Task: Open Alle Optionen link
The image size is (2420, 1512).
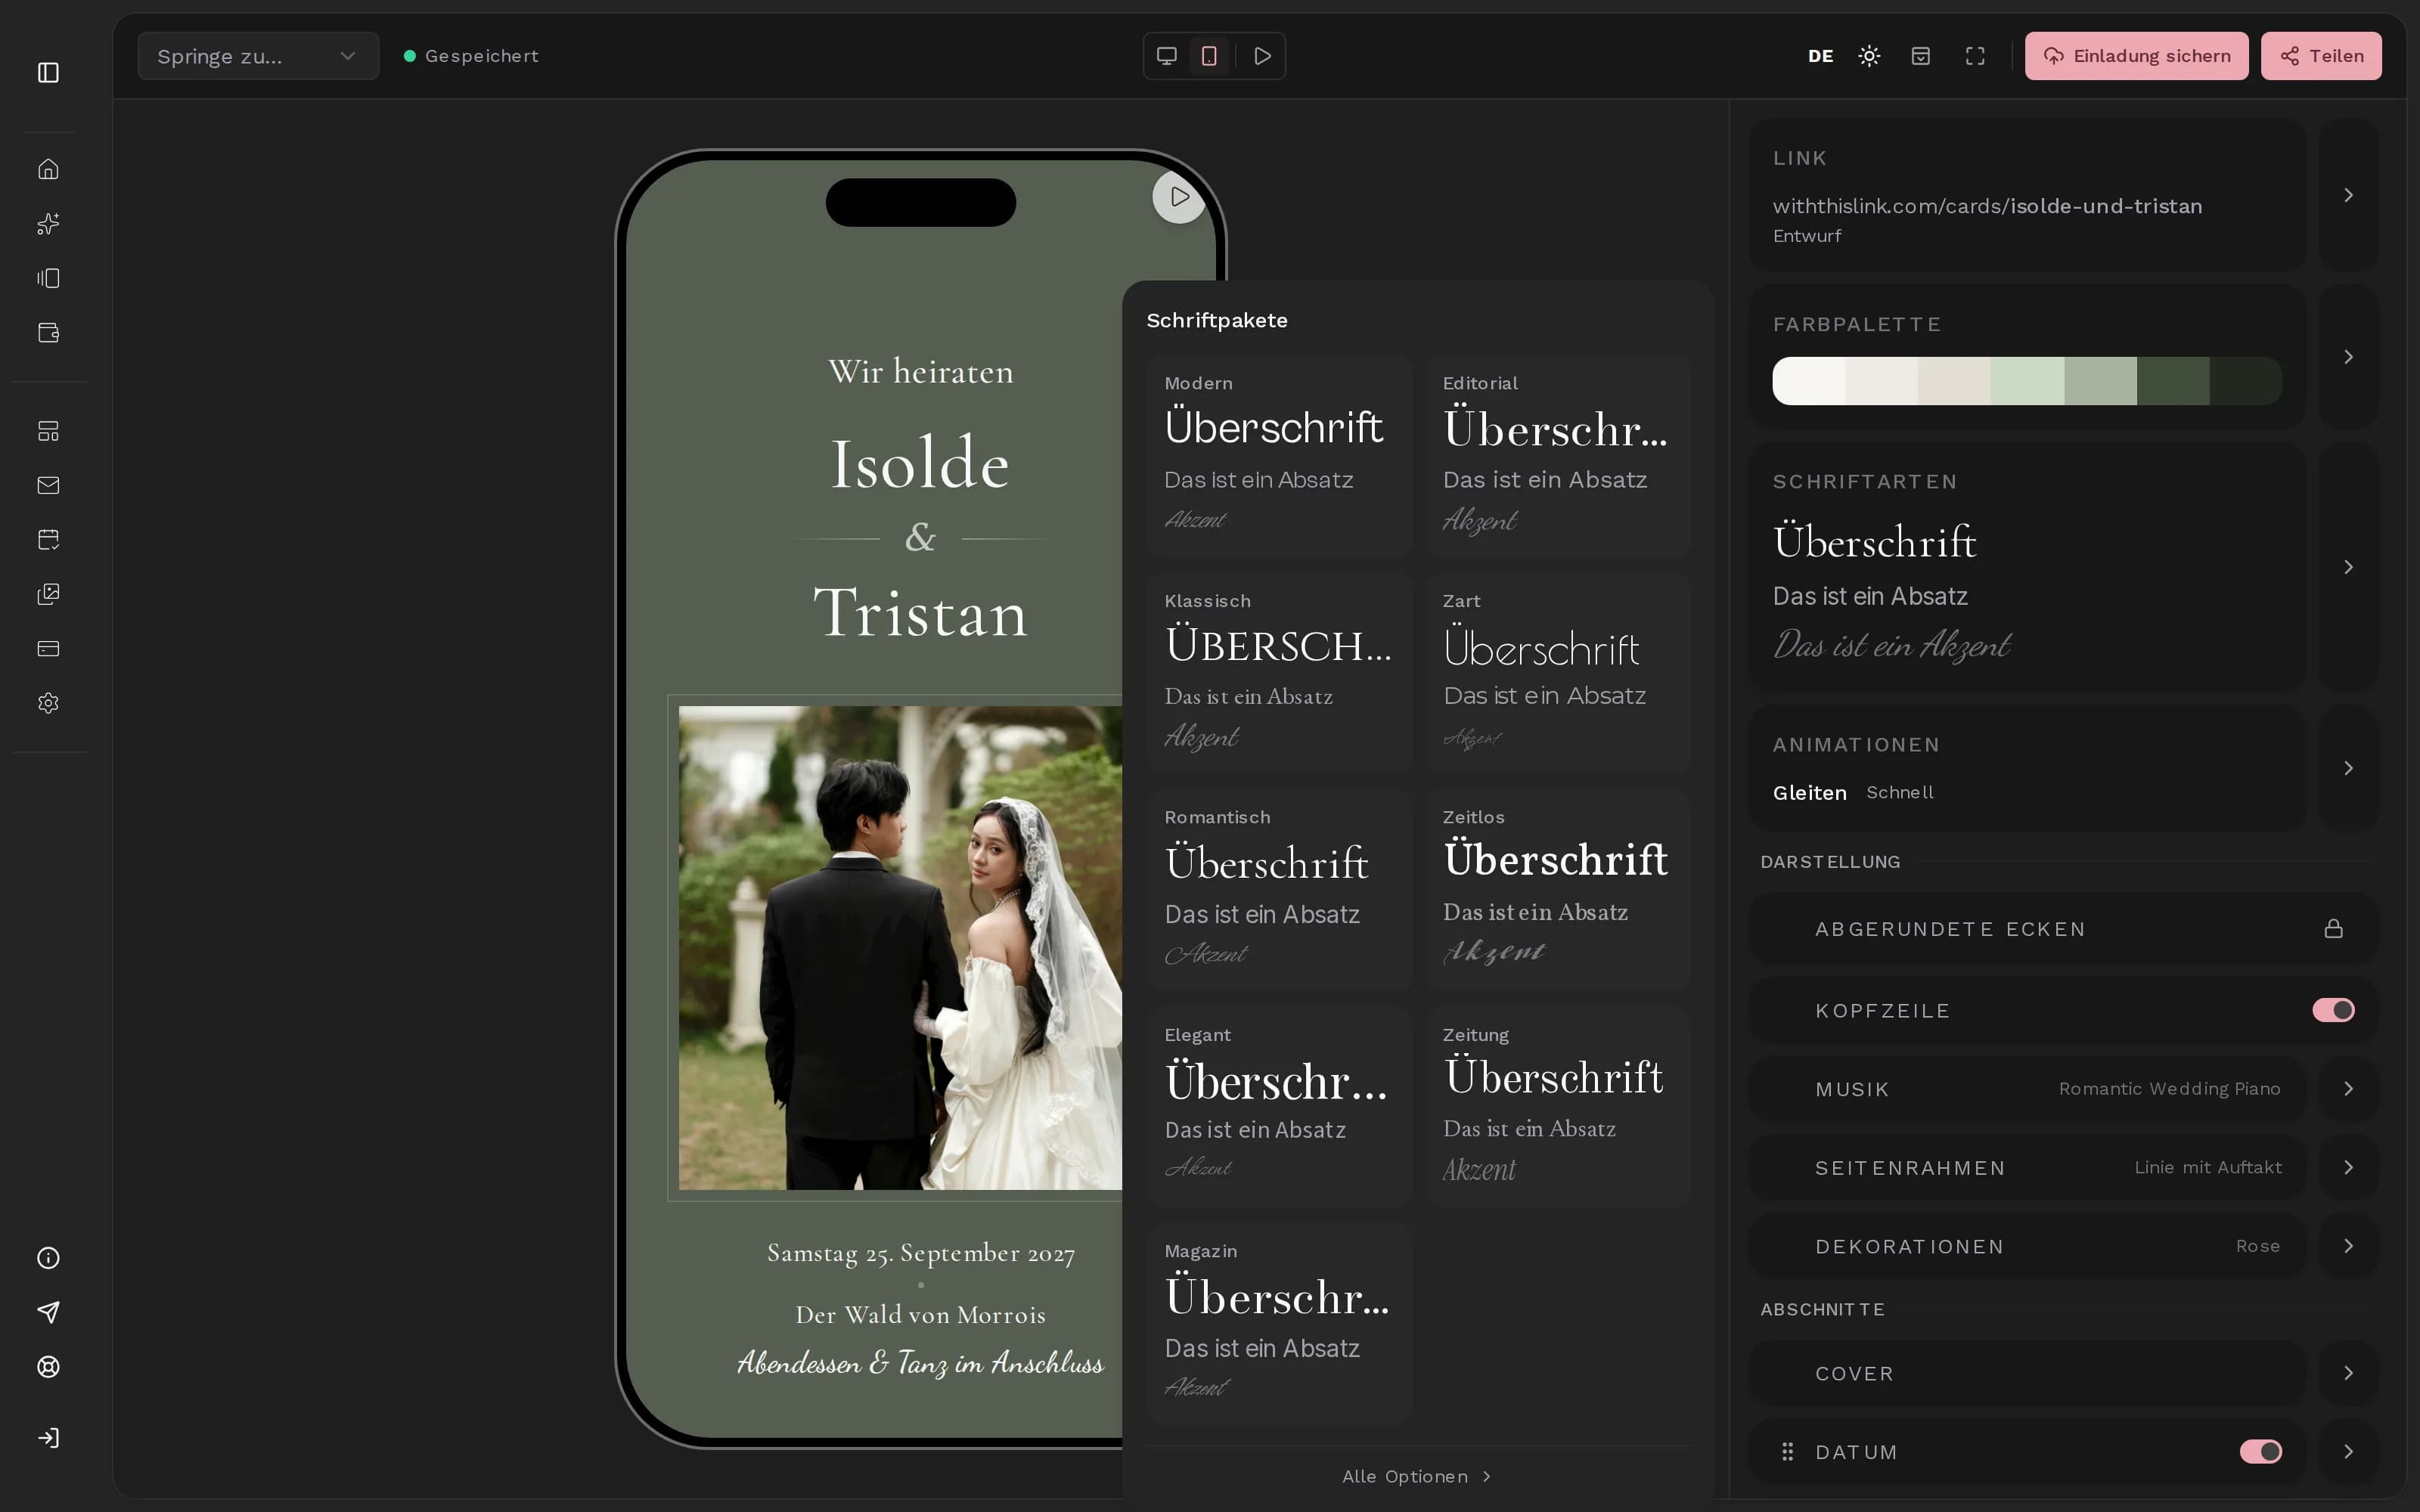Action: pos(1417,1476)
